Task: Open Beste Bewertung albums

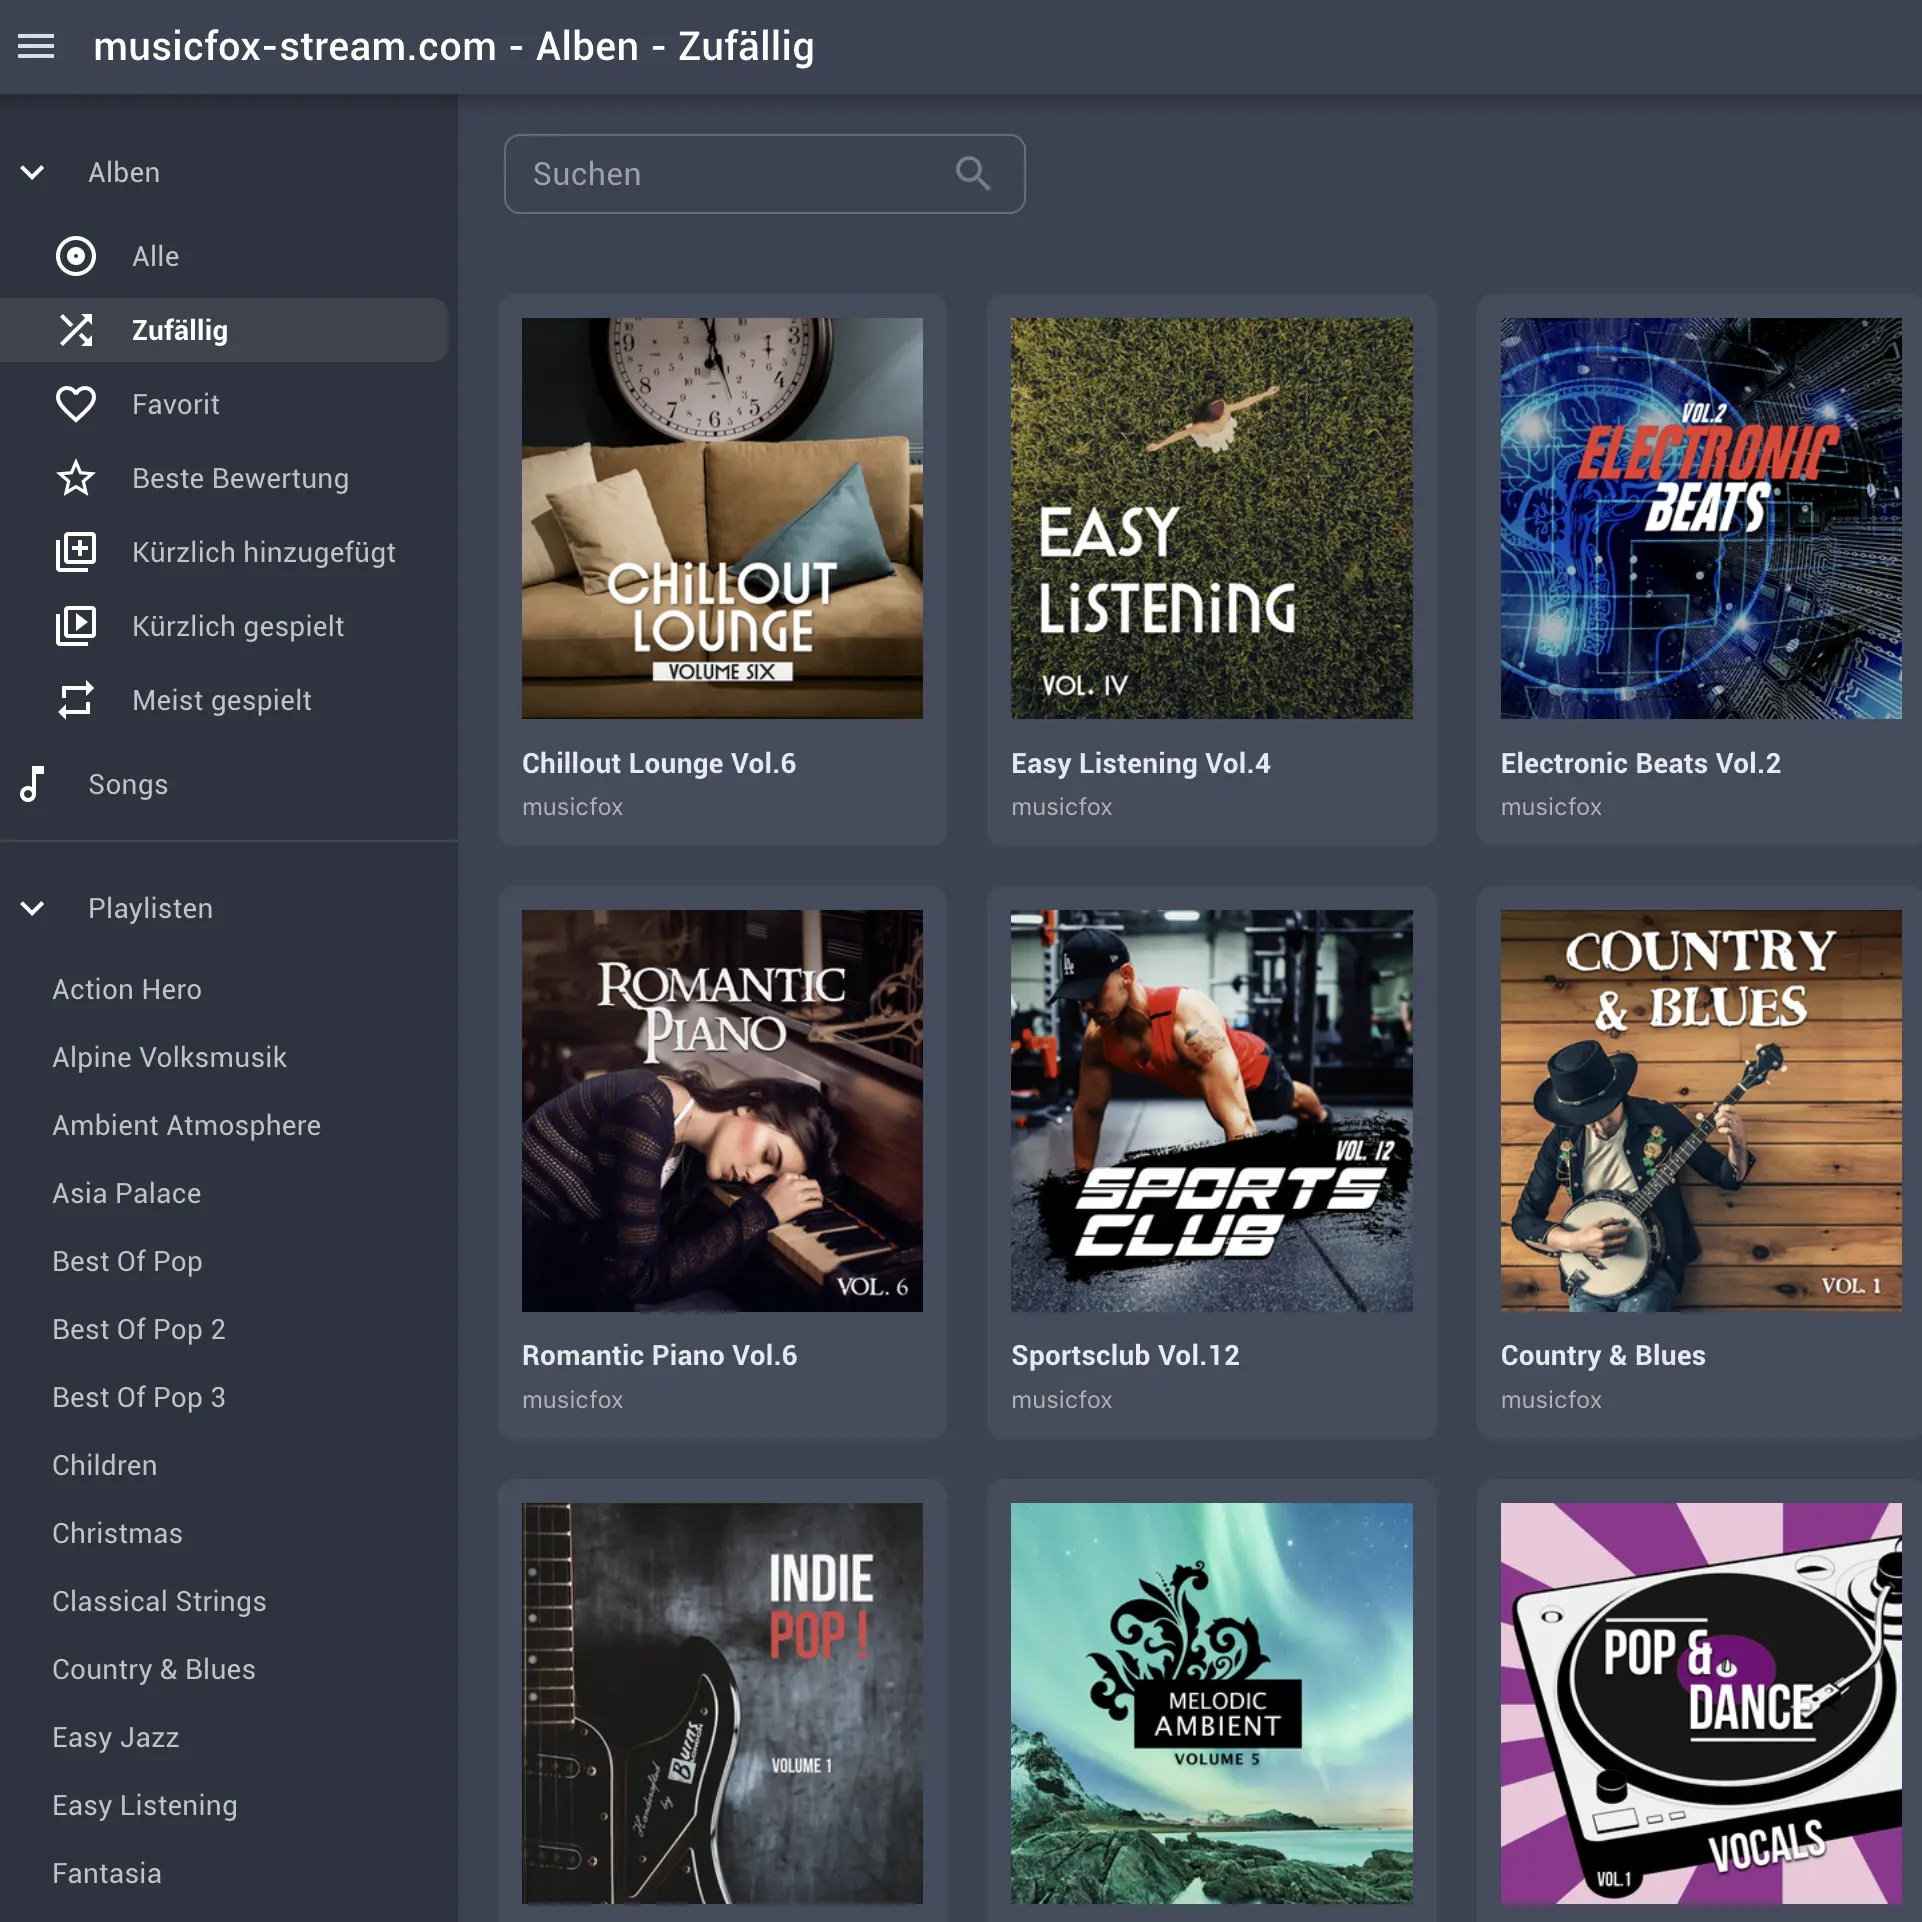Action: (x=224, y=478)
